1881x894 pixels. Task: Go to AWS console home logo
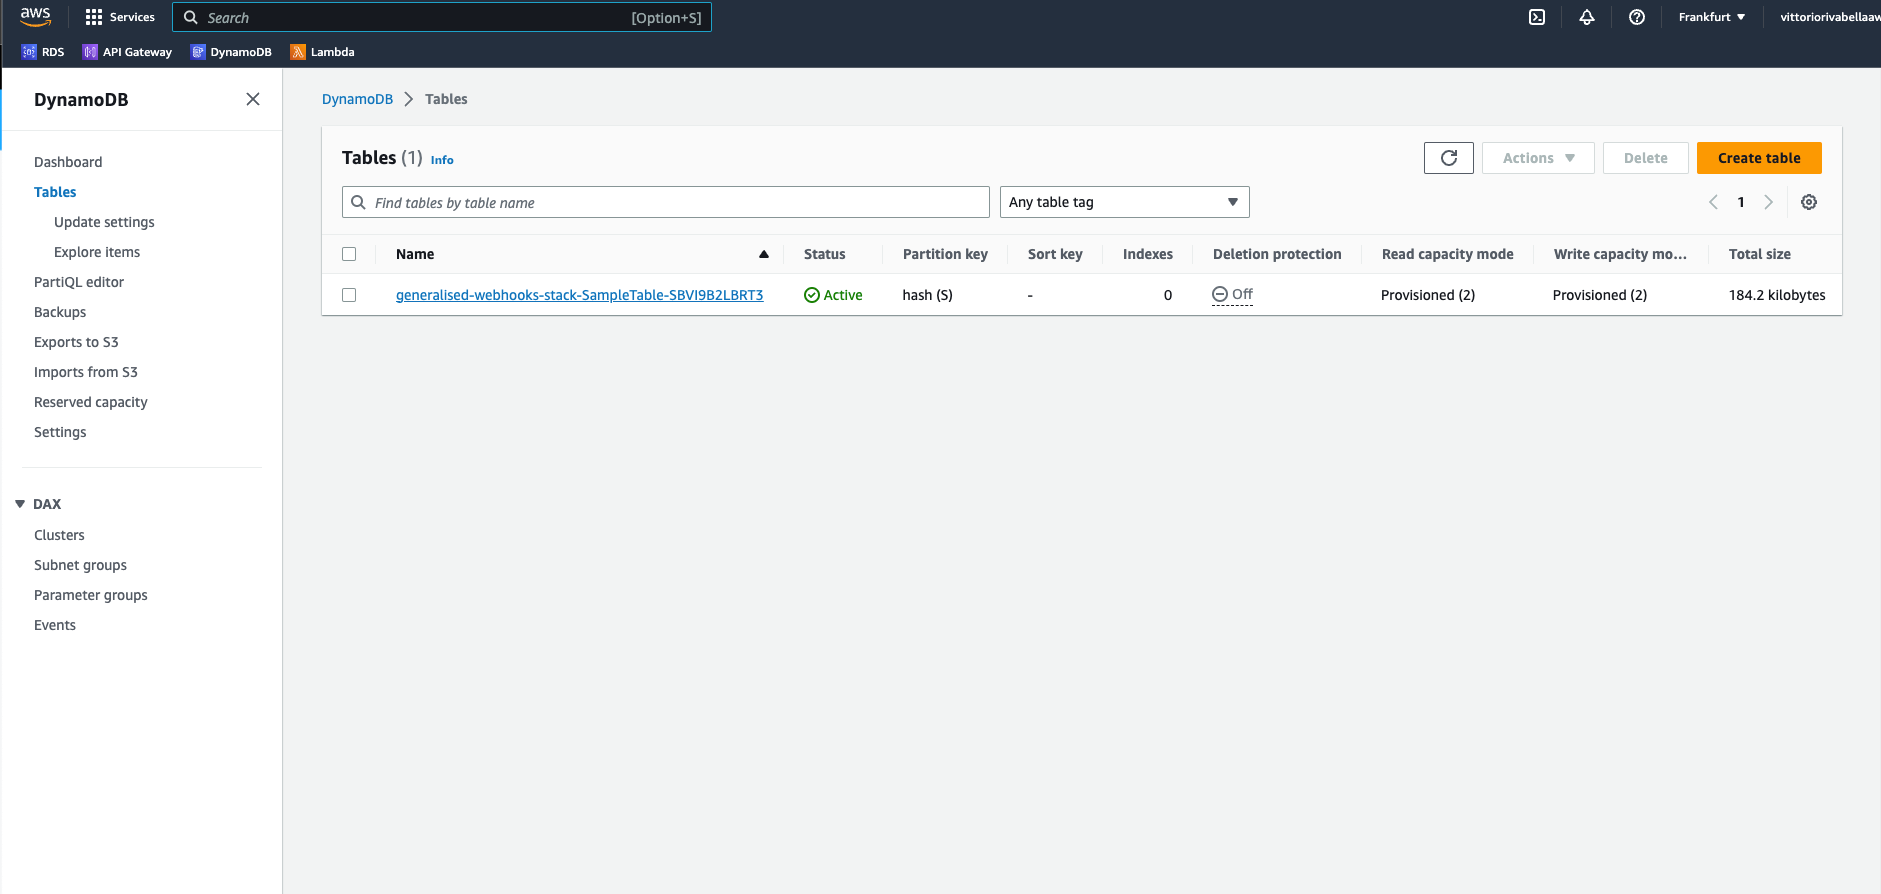coord(35,16)
